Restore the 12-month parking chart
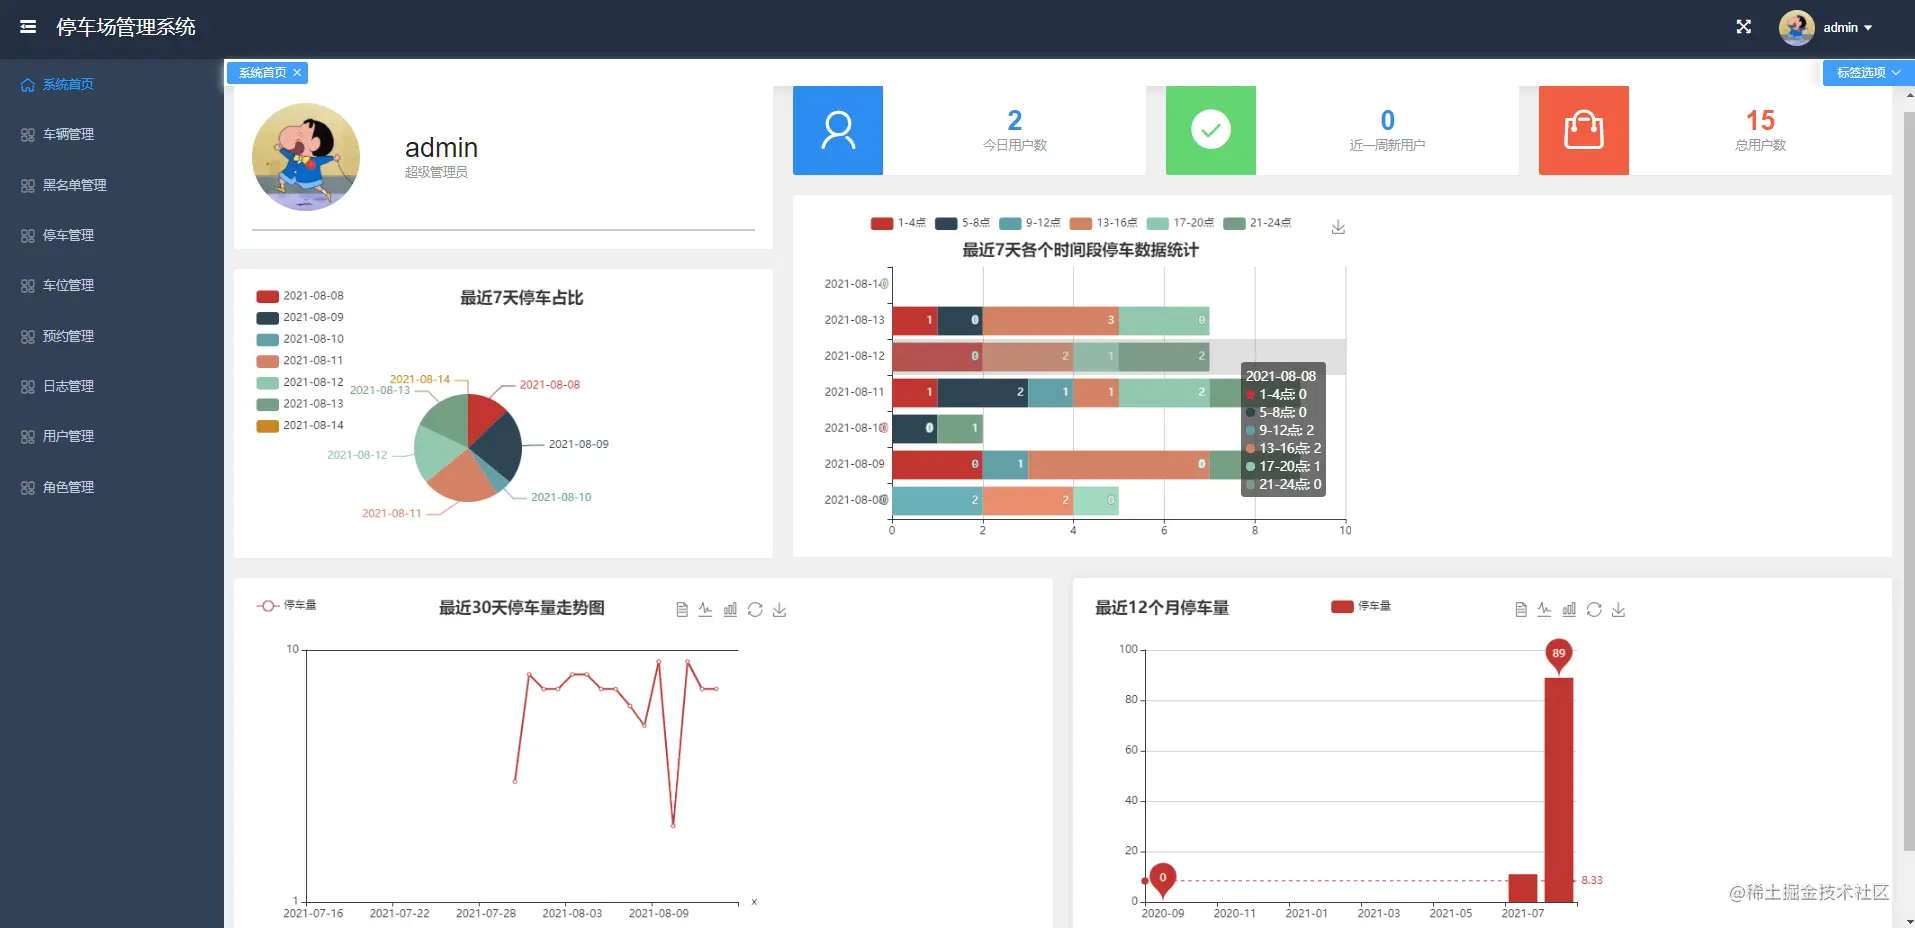 coord(1594,609)
